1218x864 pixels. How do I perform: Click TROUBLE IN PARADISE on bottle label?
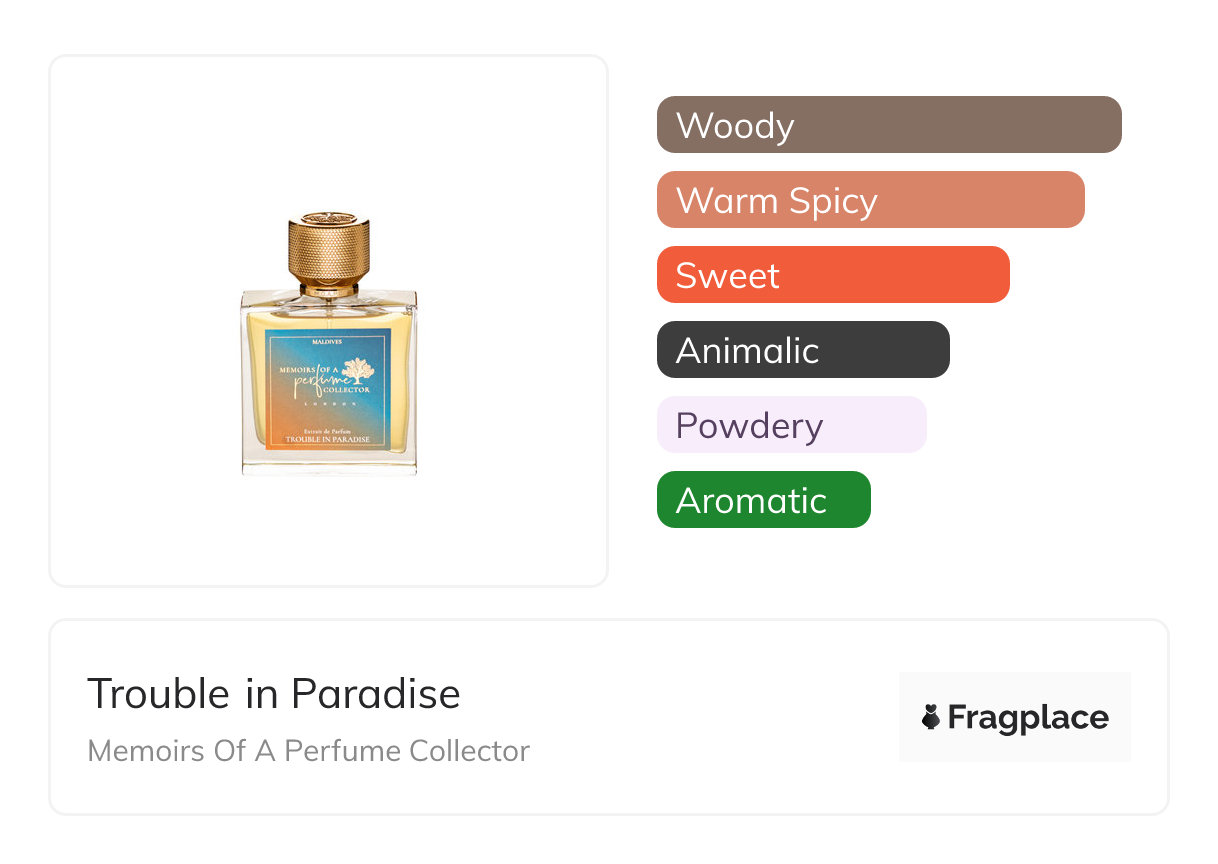pyautogui.click(x=328, y=439)
